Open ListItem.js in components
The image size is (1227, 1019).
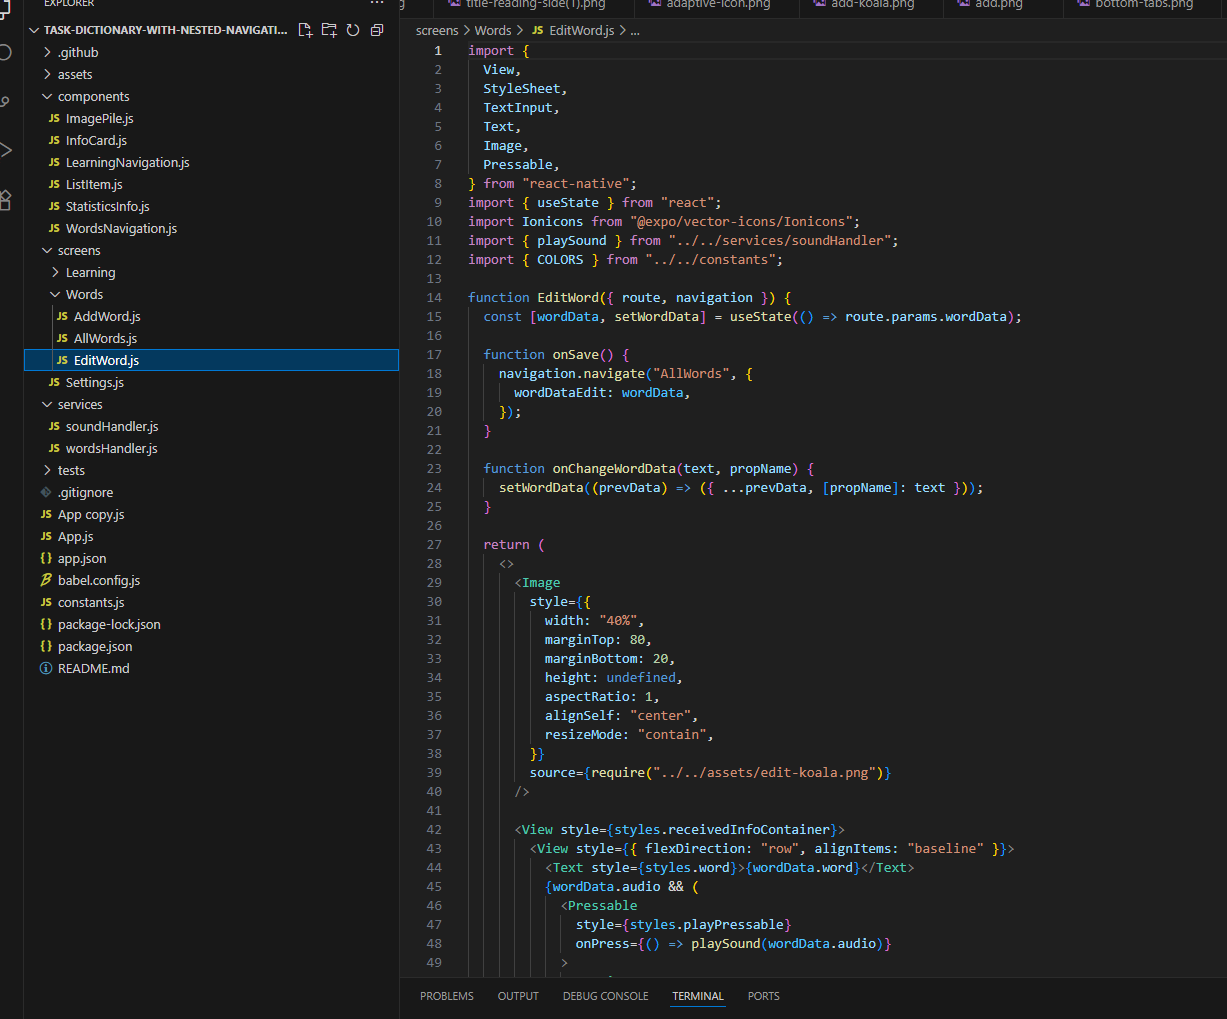[94, 185]
